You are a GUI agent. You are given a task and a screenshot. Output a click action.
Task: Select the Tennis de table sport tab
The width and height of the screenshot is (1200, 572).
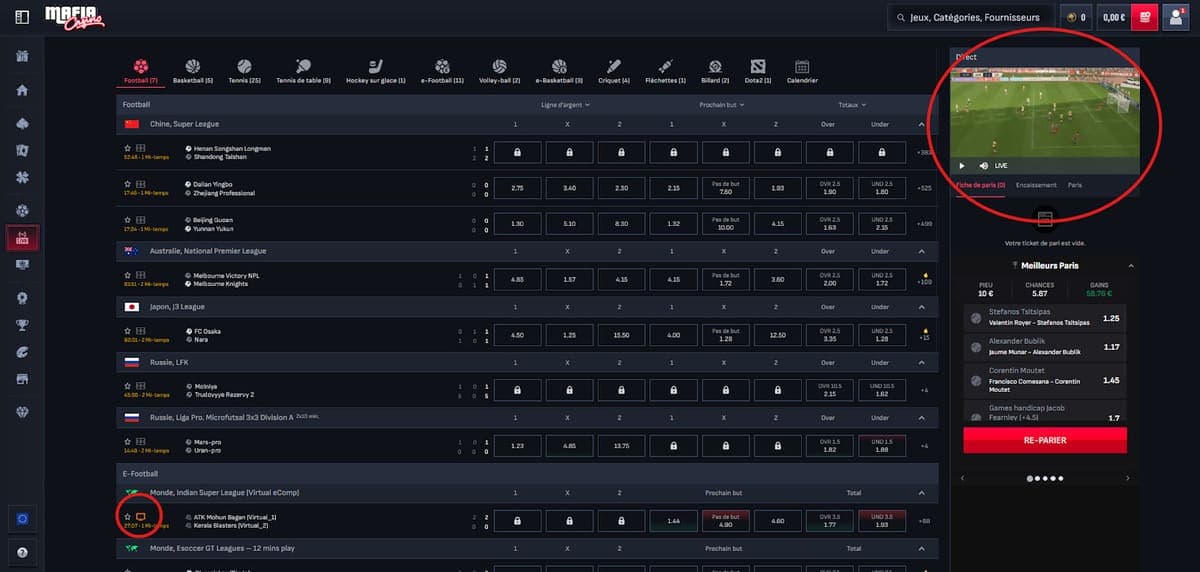[303, 71]
